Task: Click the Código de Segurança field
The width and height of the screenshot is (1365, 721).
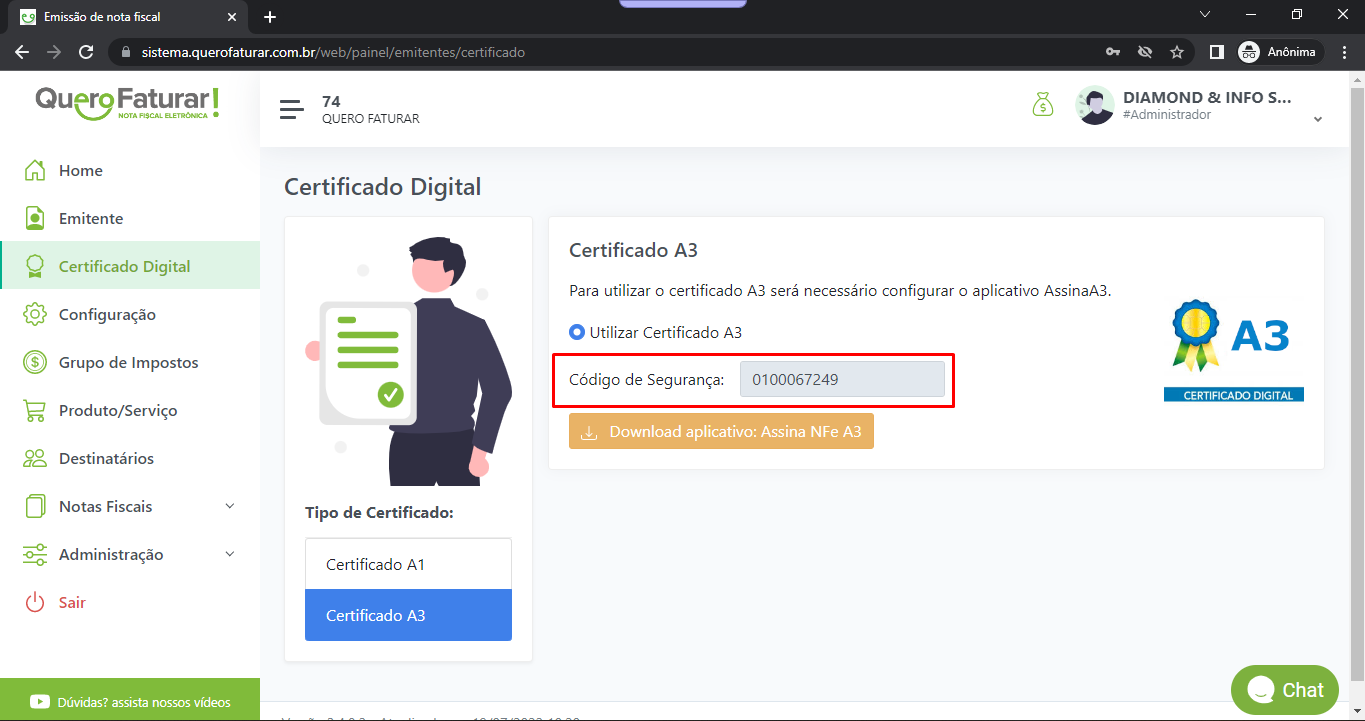Action: coord(842,379)
